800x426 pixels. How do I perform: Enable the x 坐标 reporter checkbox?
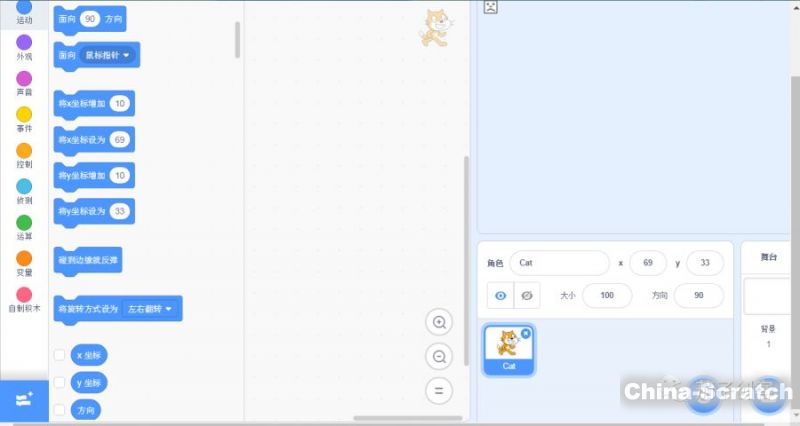pyautogui.click(x=60, y=355)
